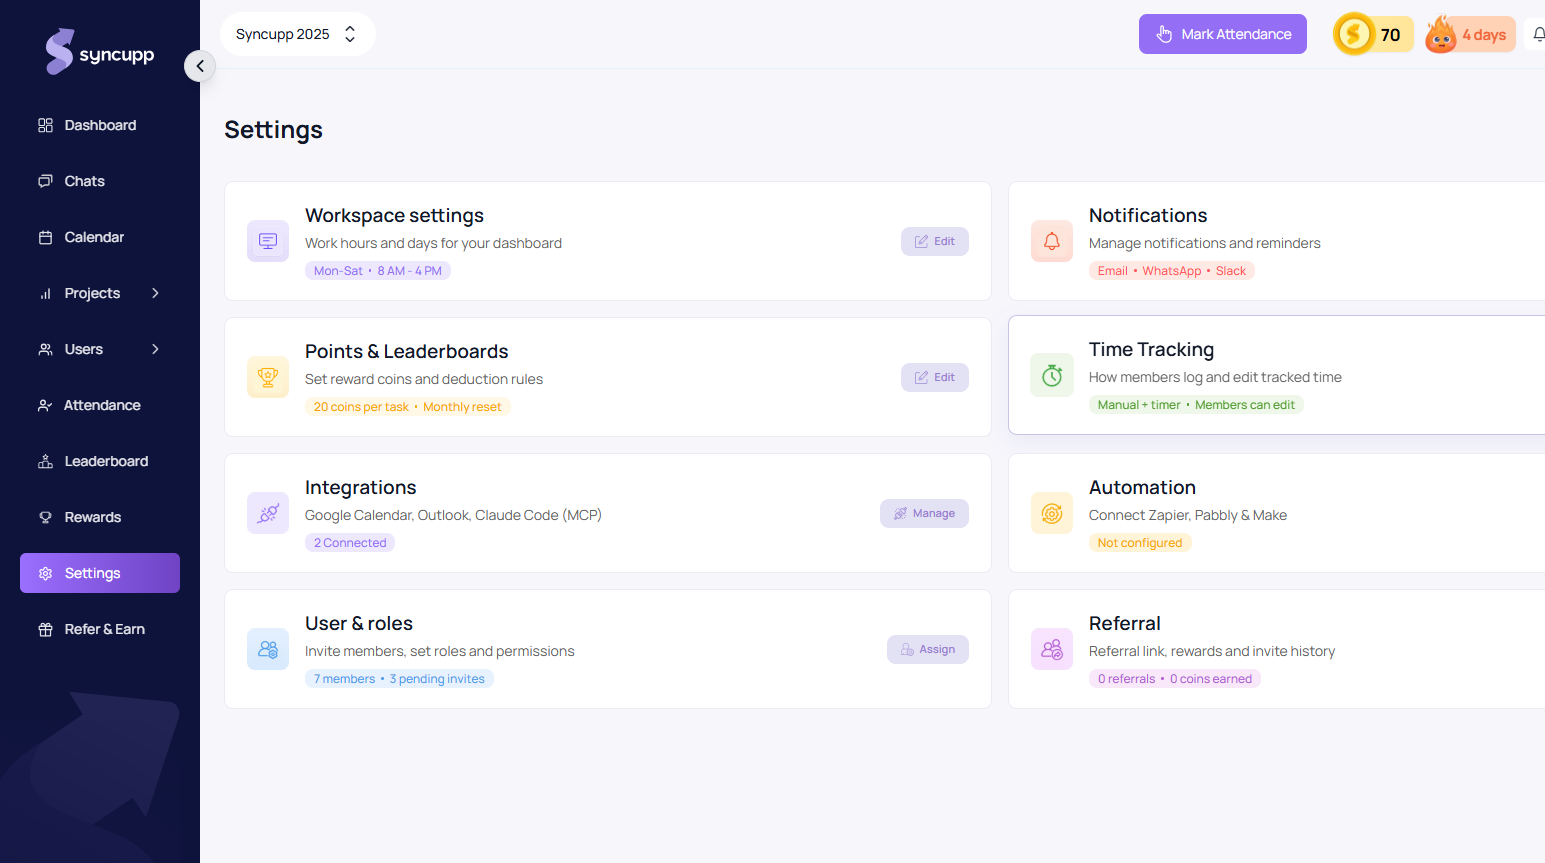The height and width of the screenshot is (863, 1545).
Task: Open the Time Tracking card title
Action: pyautogui.click(x=1151, y=349)
